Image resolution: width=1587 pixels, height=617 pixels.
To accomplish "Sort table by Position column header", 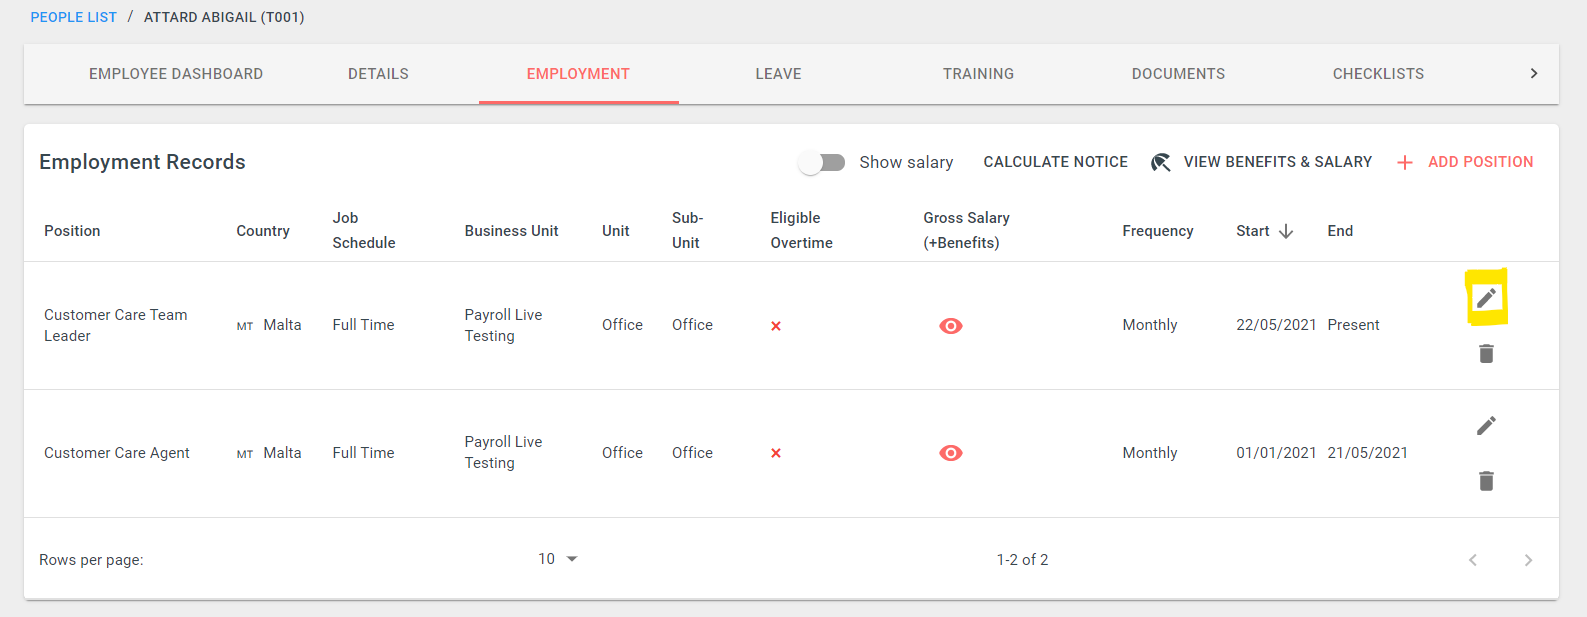I will [x=72, y=231].
